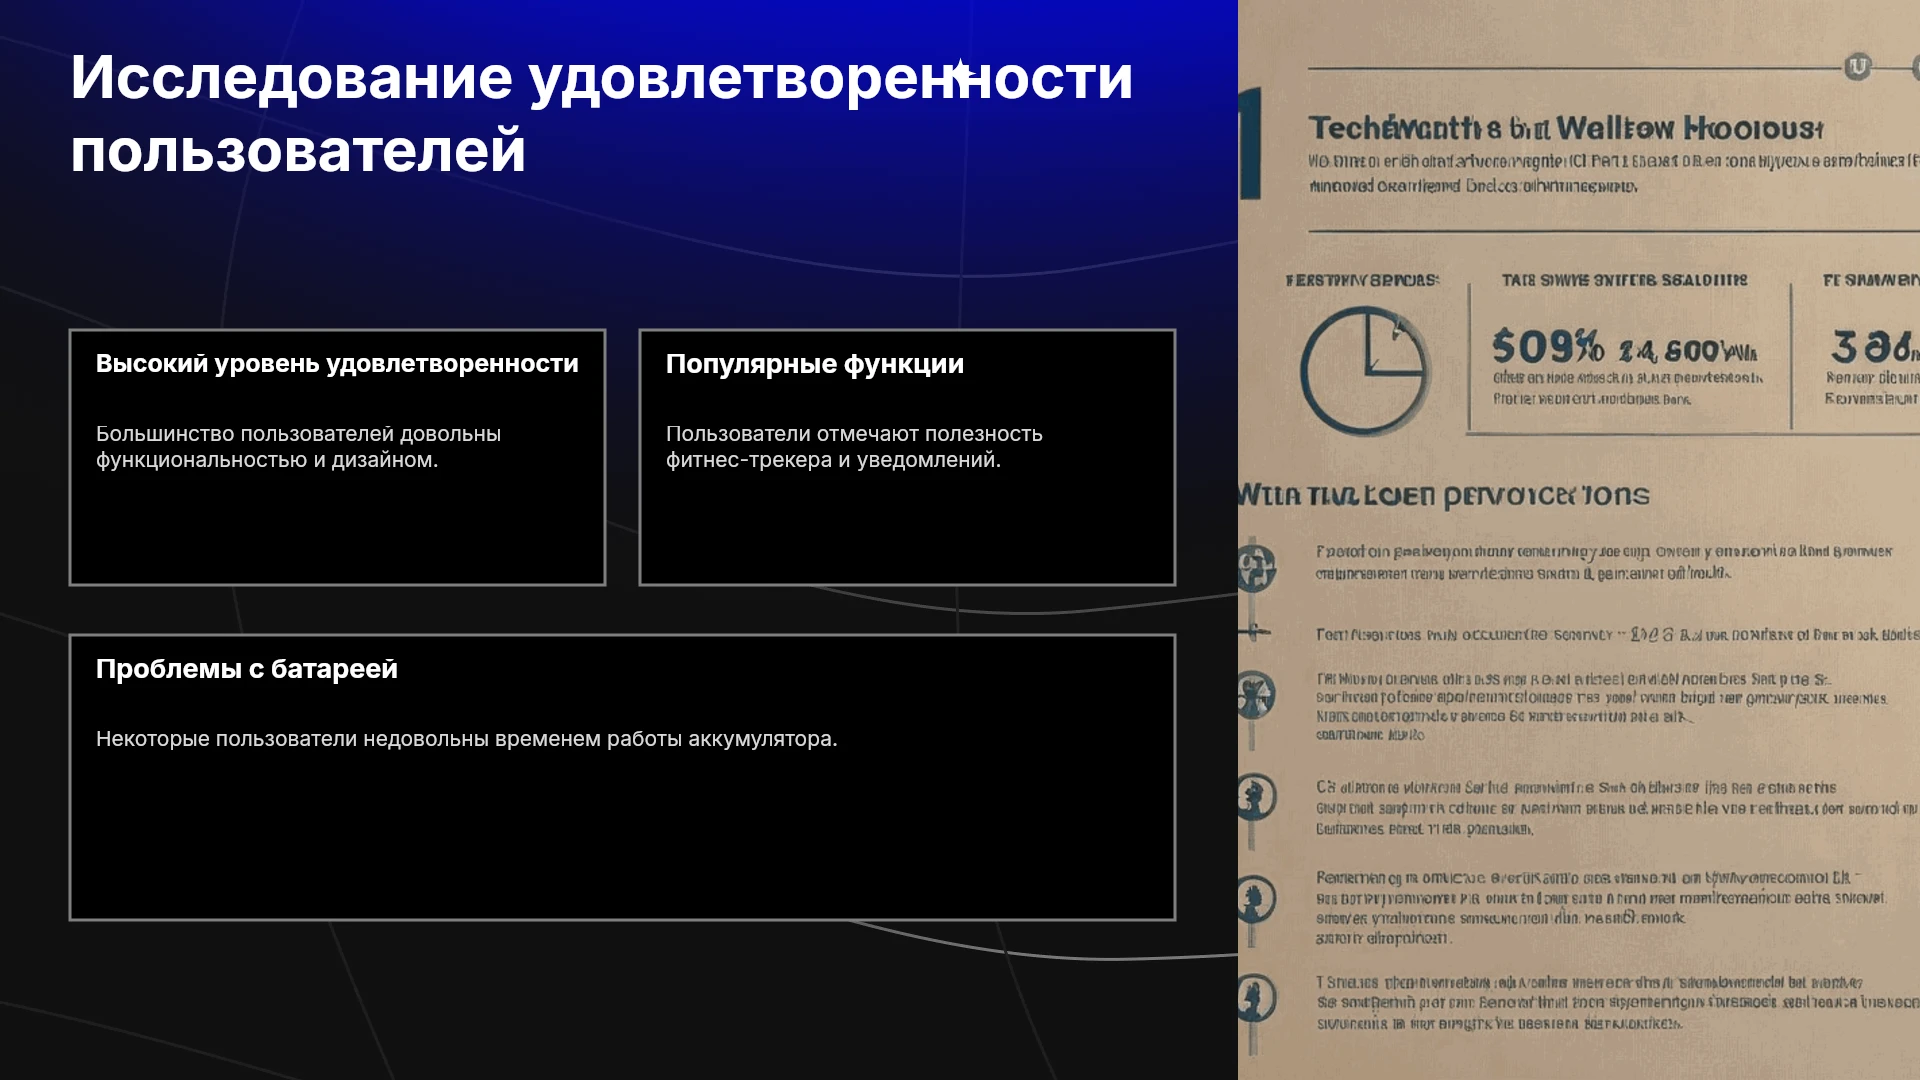
Task: Click the fifth round icon in infographic list
Action: (x=1256, y=898)
